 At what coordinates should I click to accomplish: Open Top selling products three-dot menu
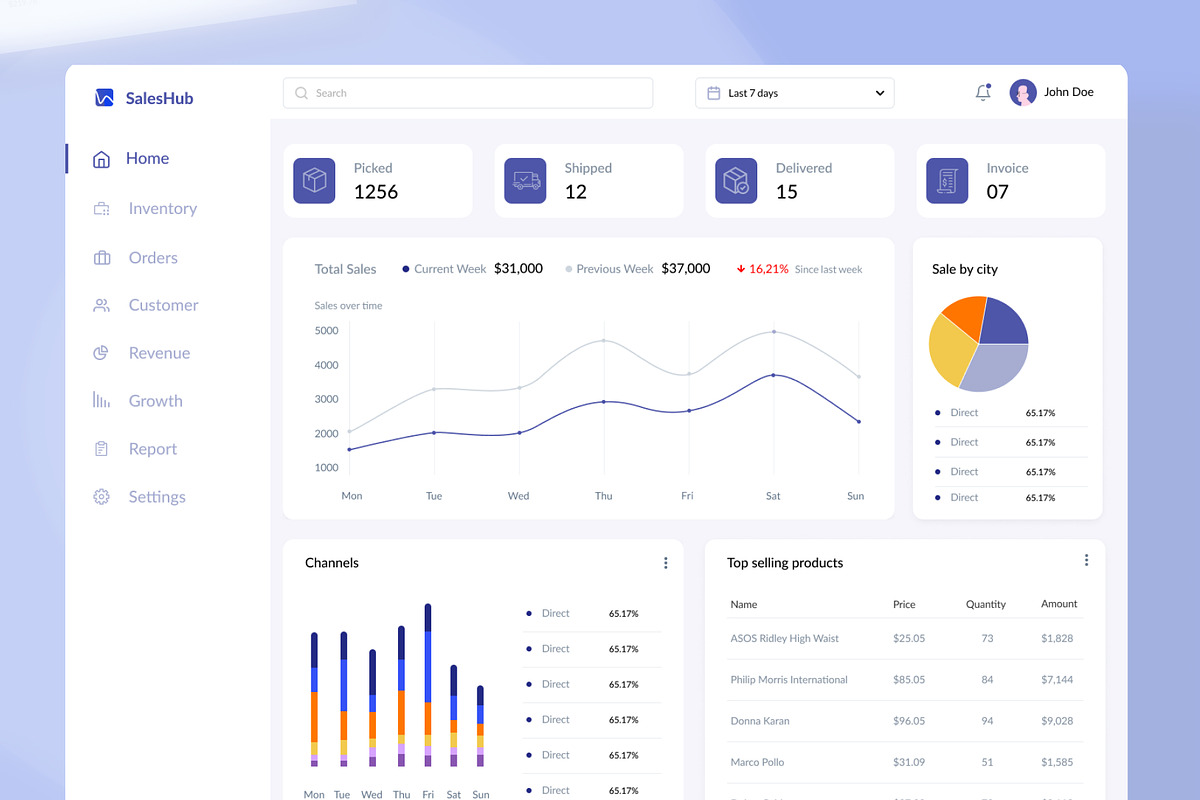click(1087, 560)
